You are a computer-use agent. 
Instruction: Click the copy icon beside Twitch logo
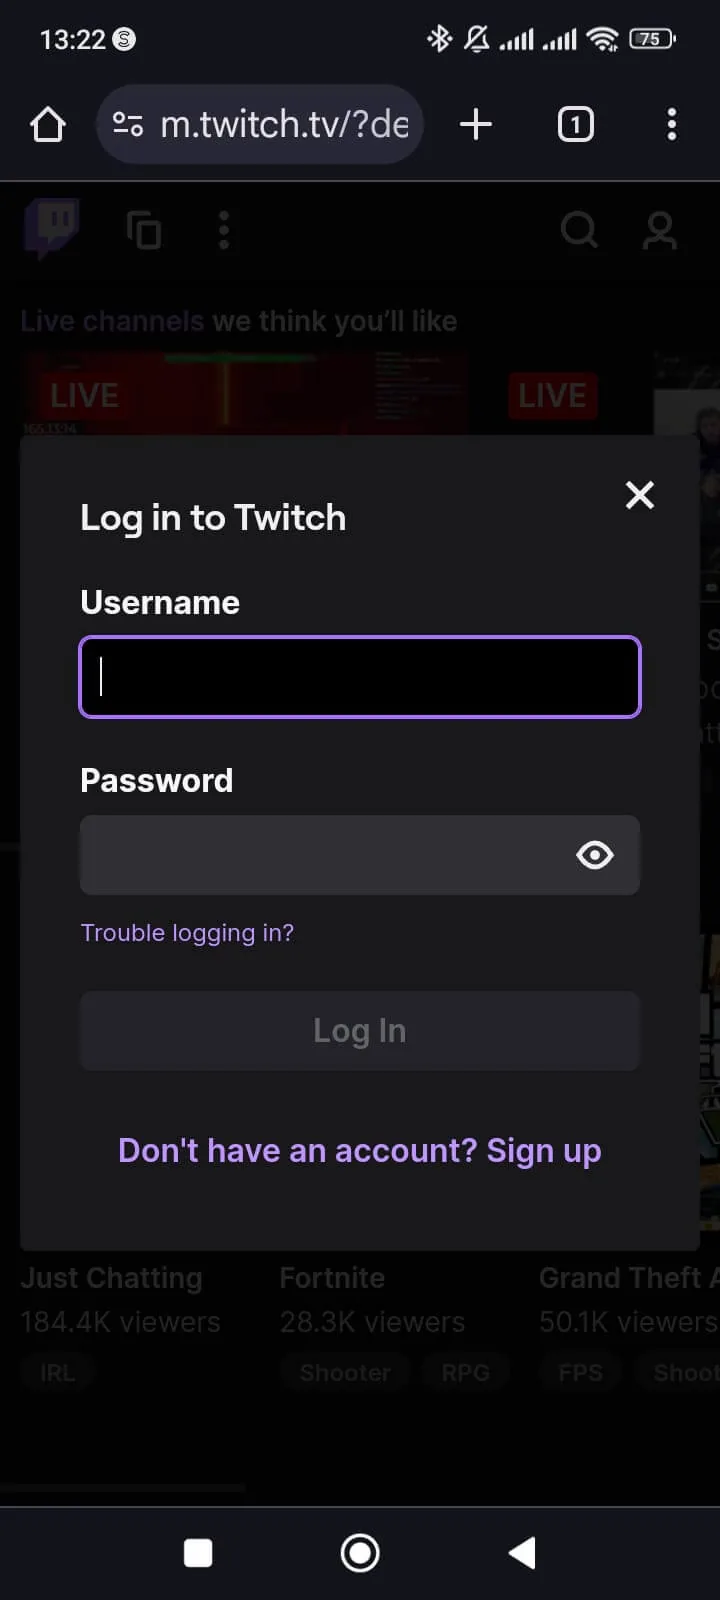coord(144,230)
